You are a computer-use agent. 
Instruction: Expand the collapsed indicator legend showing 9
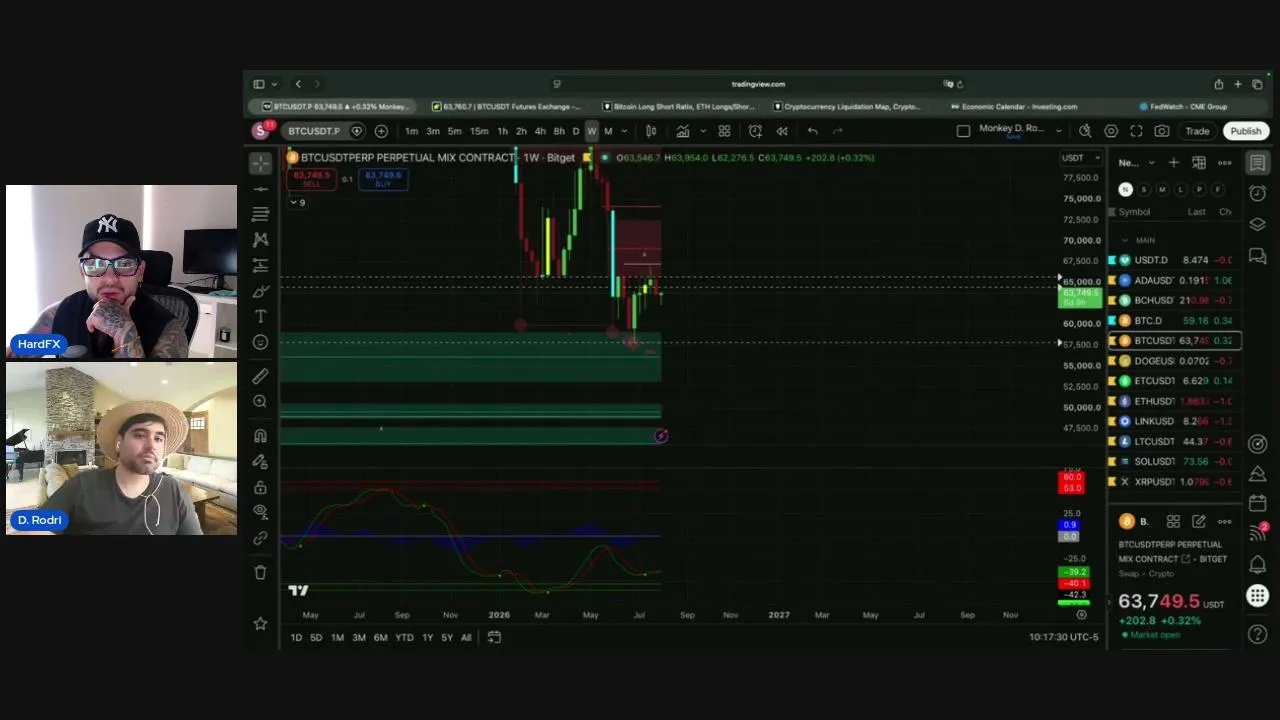tap(297, 203)
